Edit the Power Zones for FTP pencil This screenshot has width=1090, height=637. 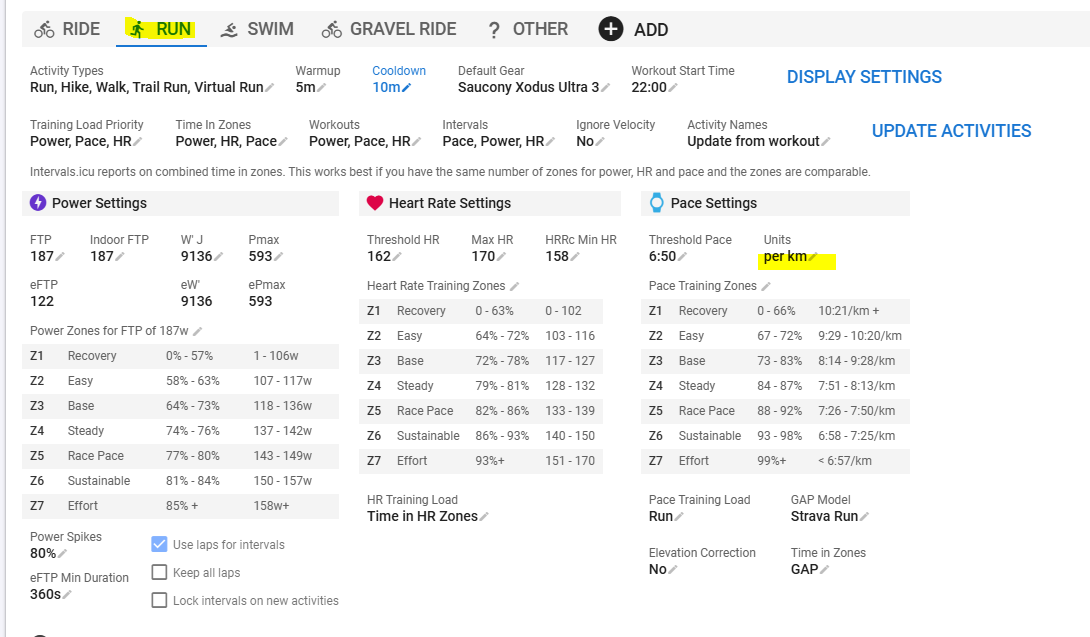pyautogui.click(x=197, y=331)
